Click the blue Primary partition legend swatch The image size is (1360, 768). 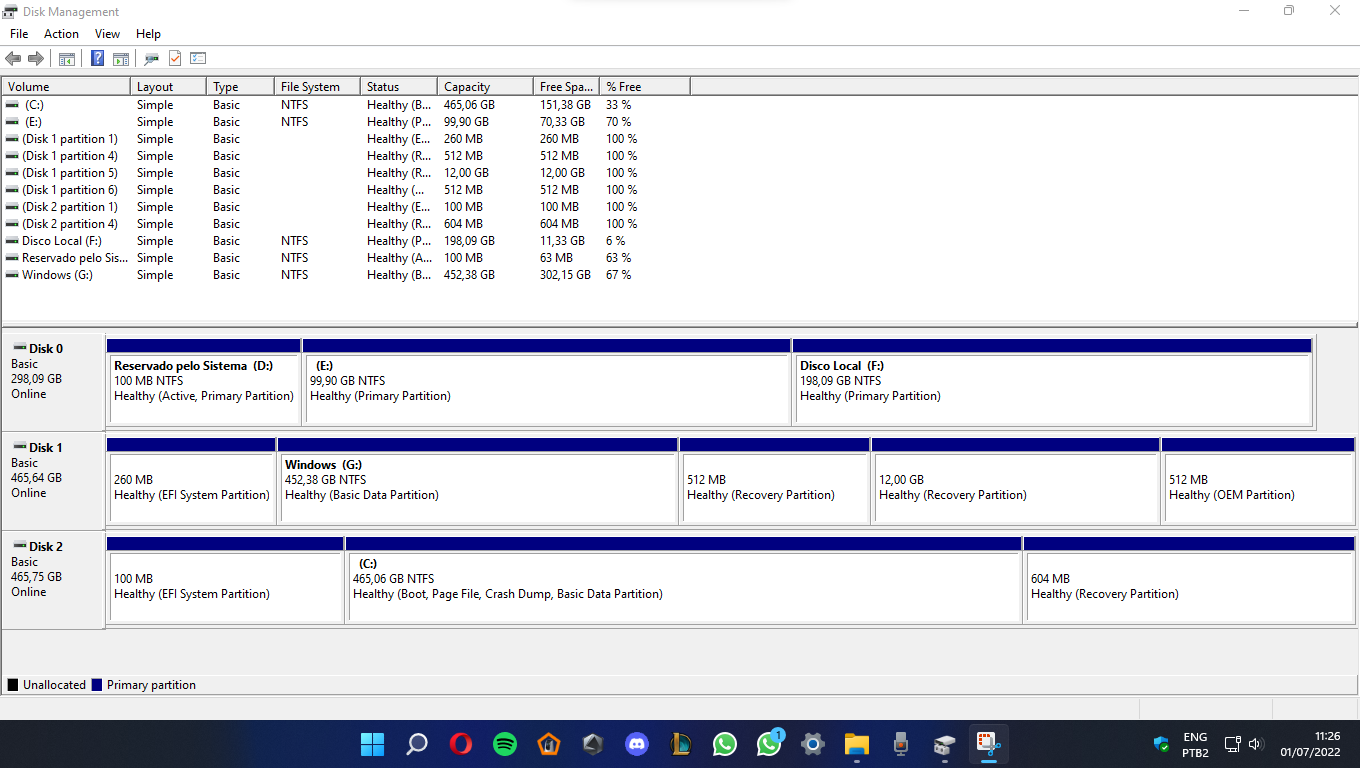[x=97, y=685]
